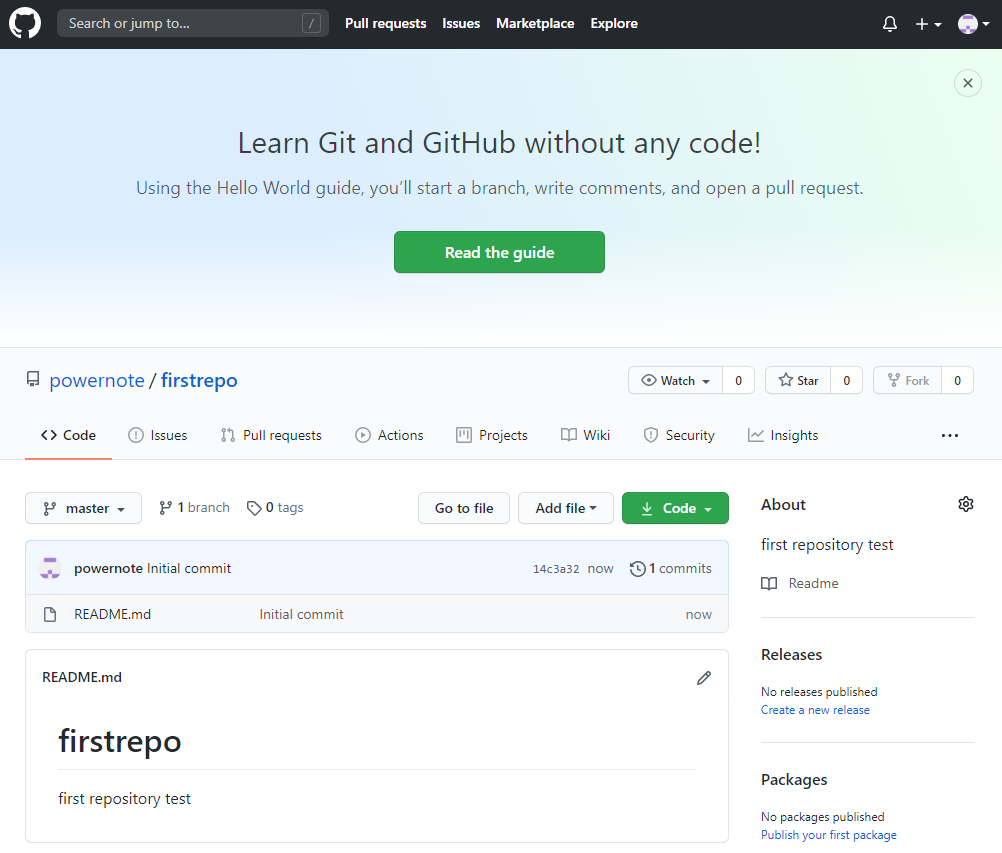This screenshot has height=853, width=1002.
Task: Open the Initial commit message in header row
Action: point(189,568)
